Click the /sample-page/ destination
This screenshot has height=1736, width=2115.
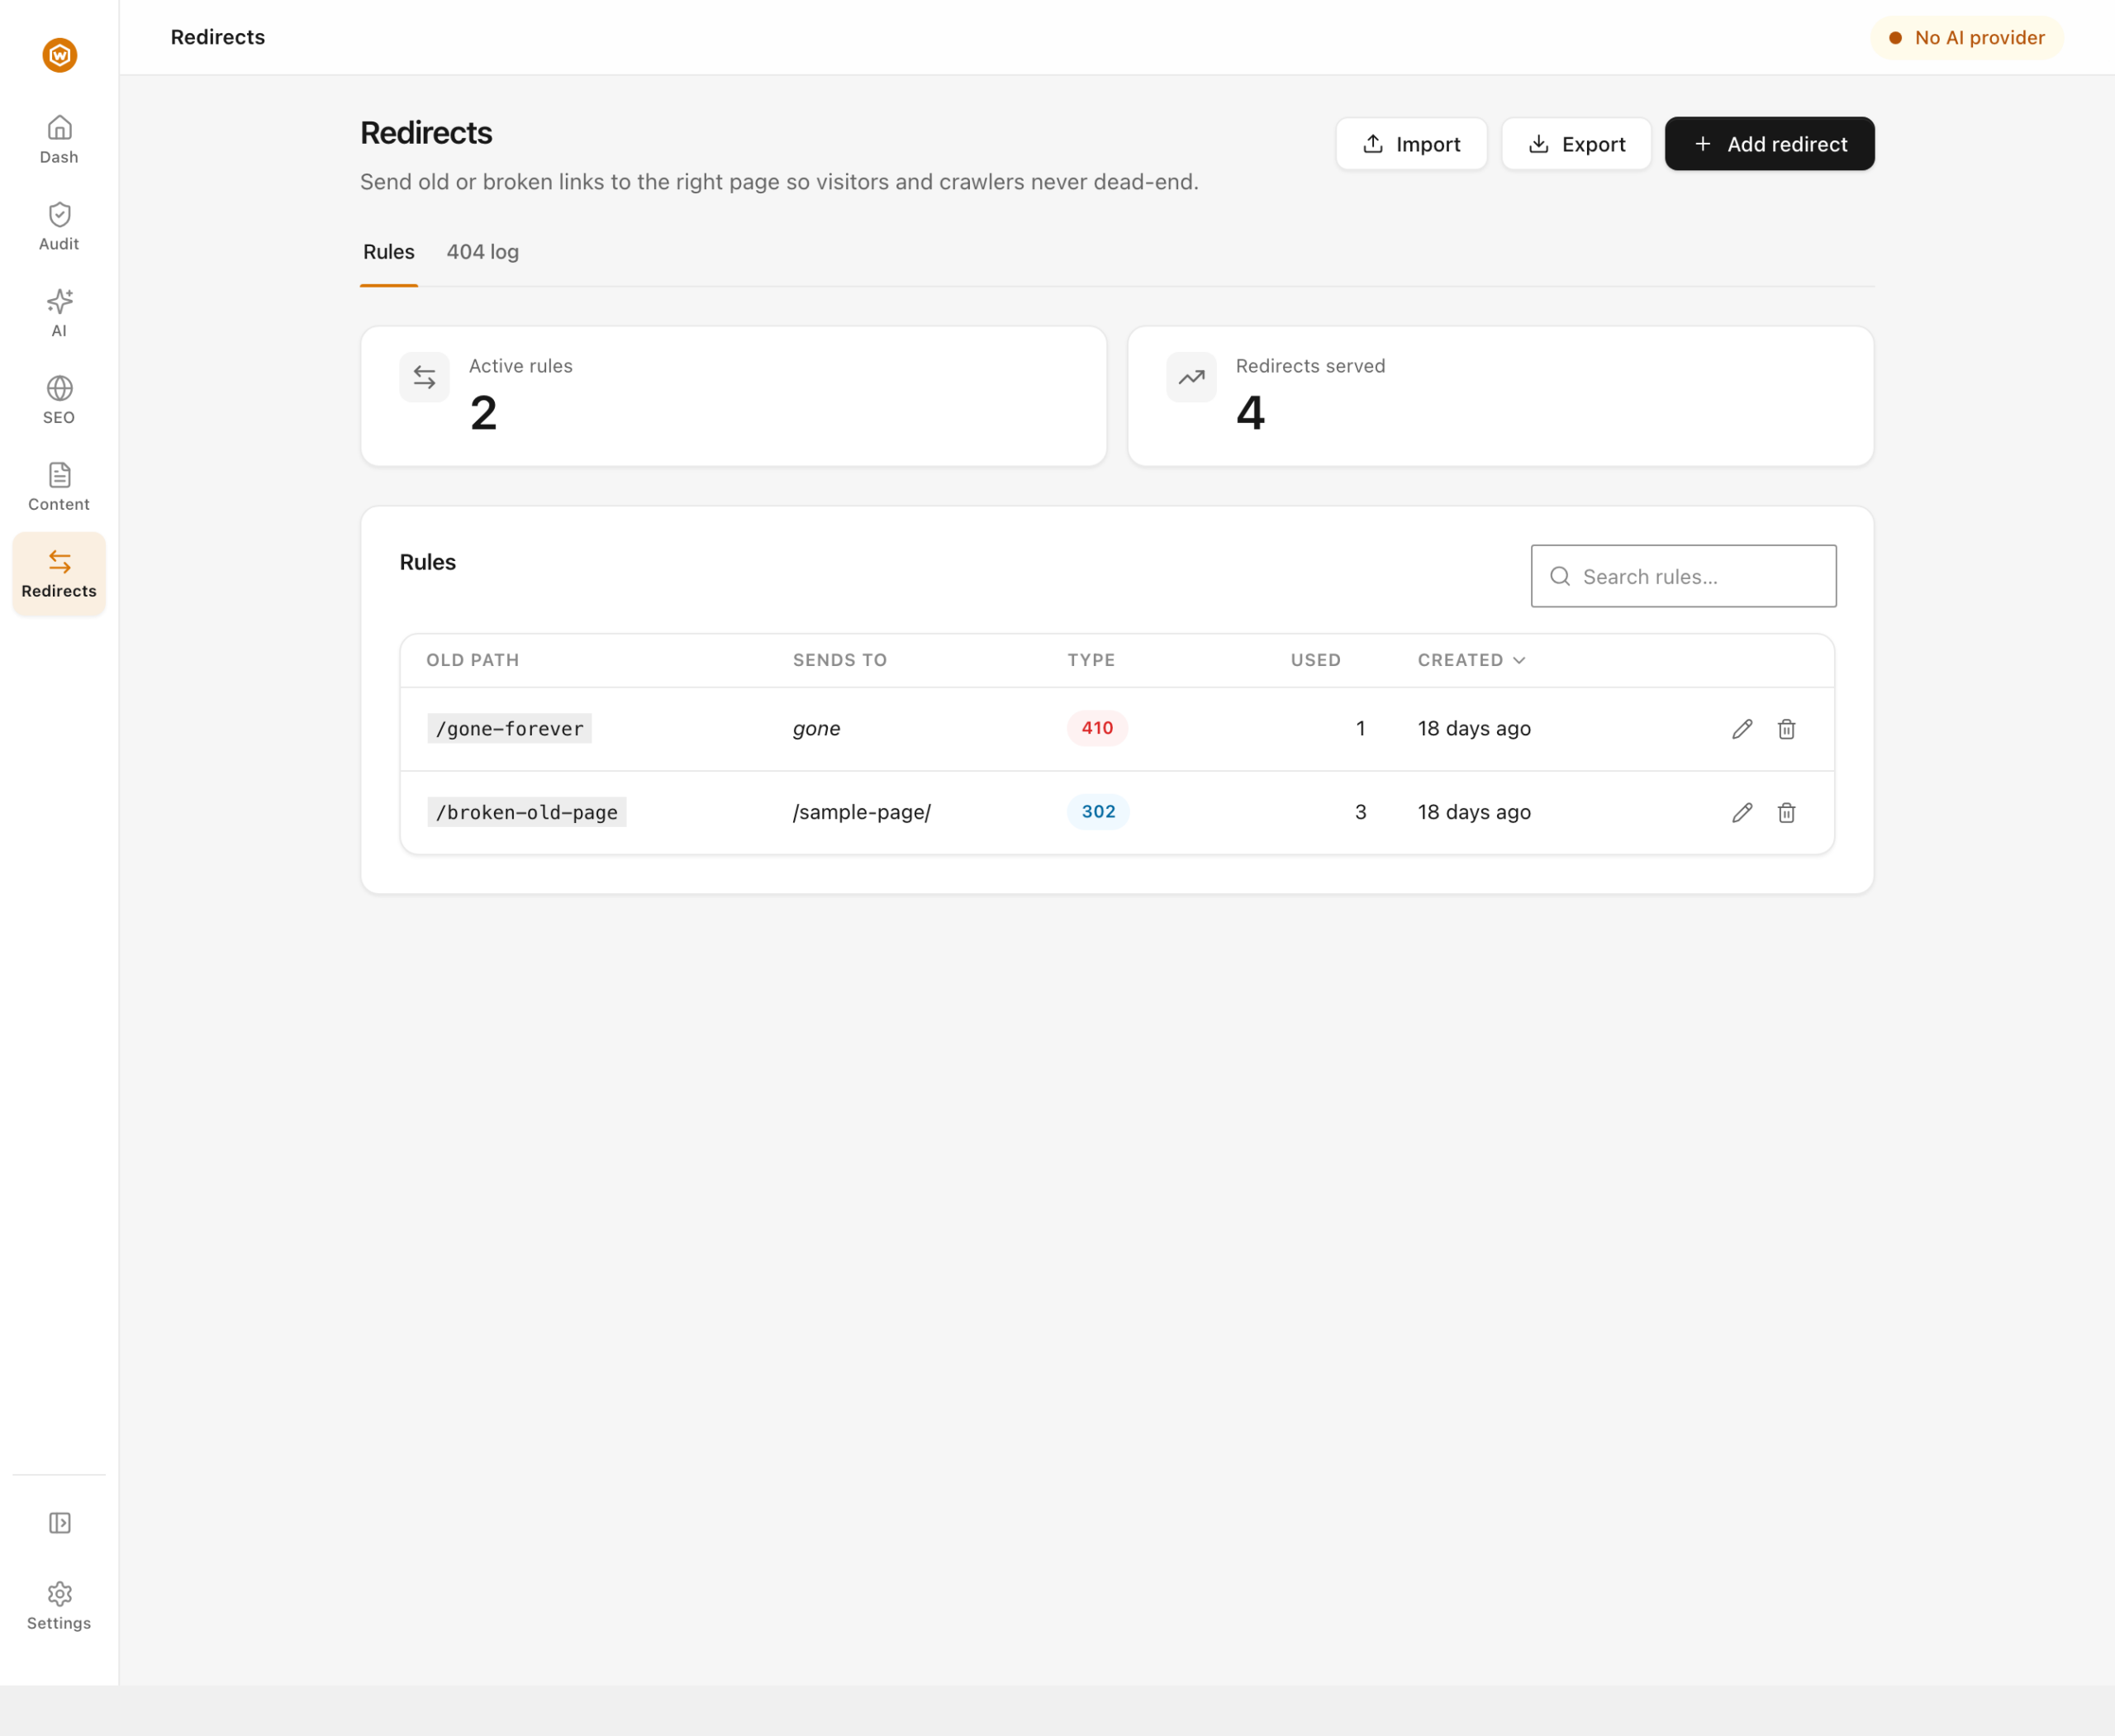click(x=861, y=812)
